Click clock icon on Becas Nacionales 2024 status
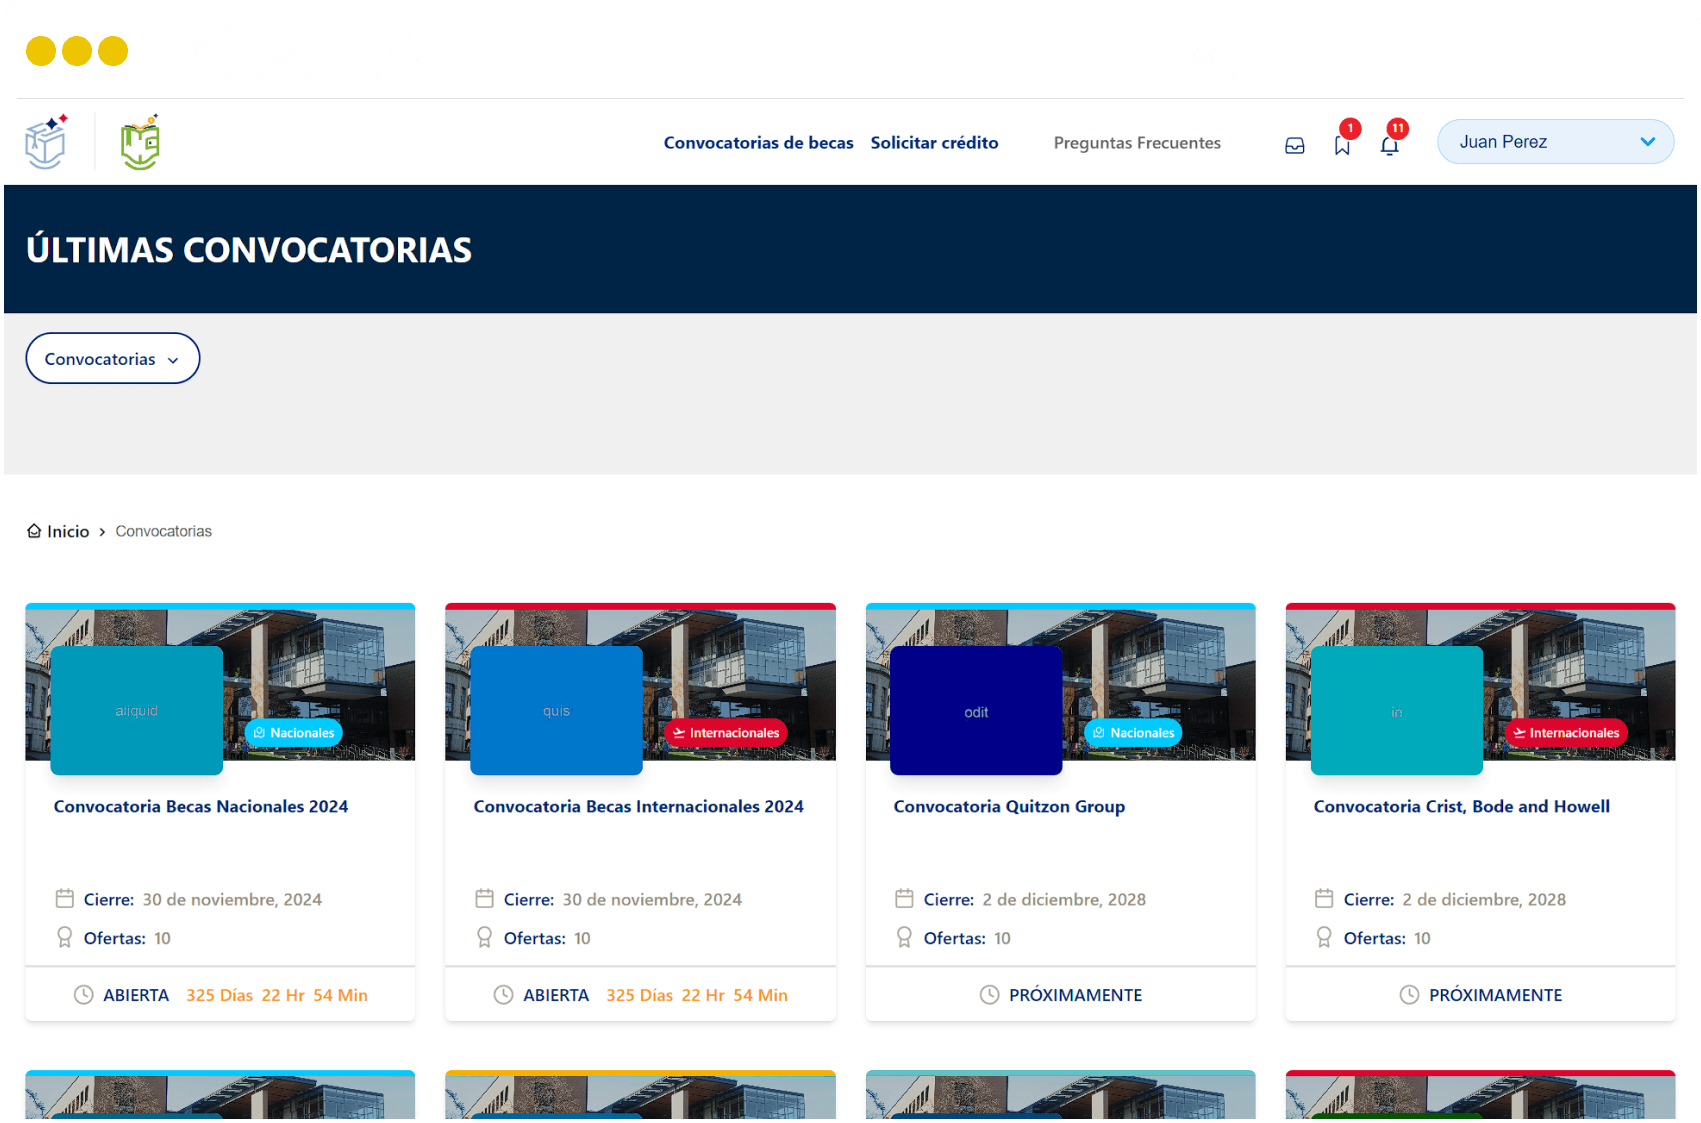Image resolution: width=1701 pixels, height=1123 pixels. pyautogui.click(x=84, y=995)
